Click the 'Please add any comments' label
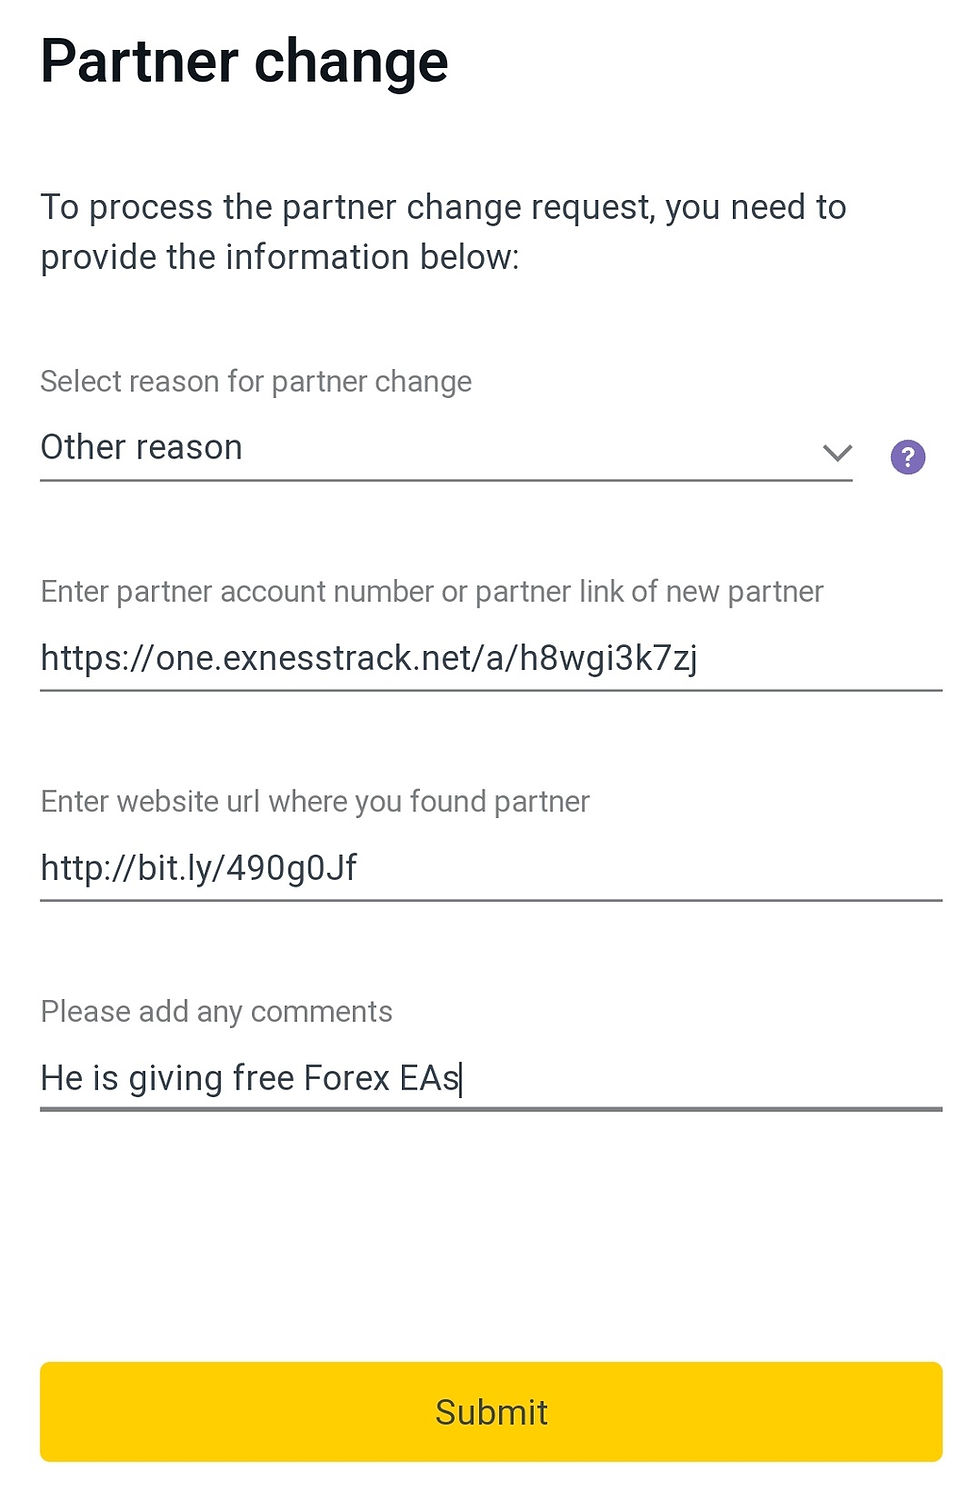Viewport: 980px width, 1499px height. pyautogui.click(x=216, y=1012)
